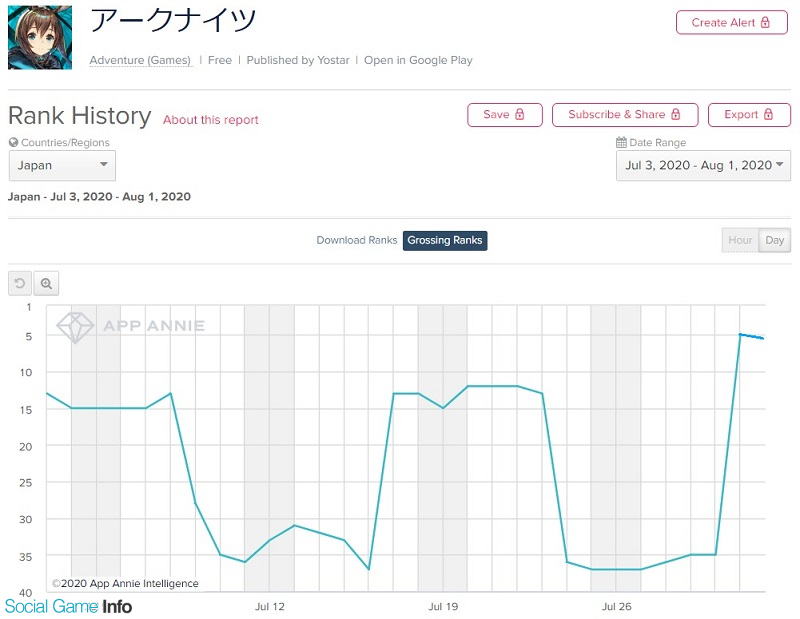Click the Jul 19 axis label
The image size is (800, 619).
[x=443, y=607]
